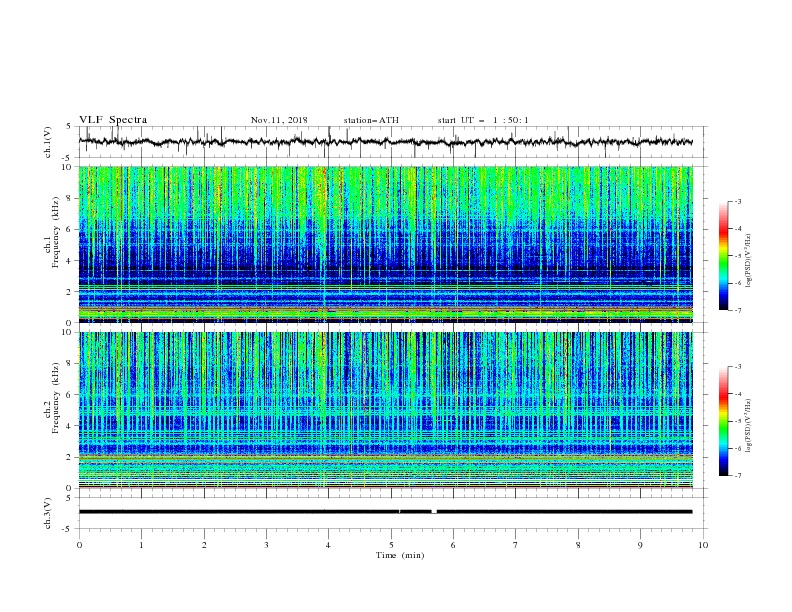Click the "-3" tick on the upper colorbar

pyautogui.click(x=737, y=201)
